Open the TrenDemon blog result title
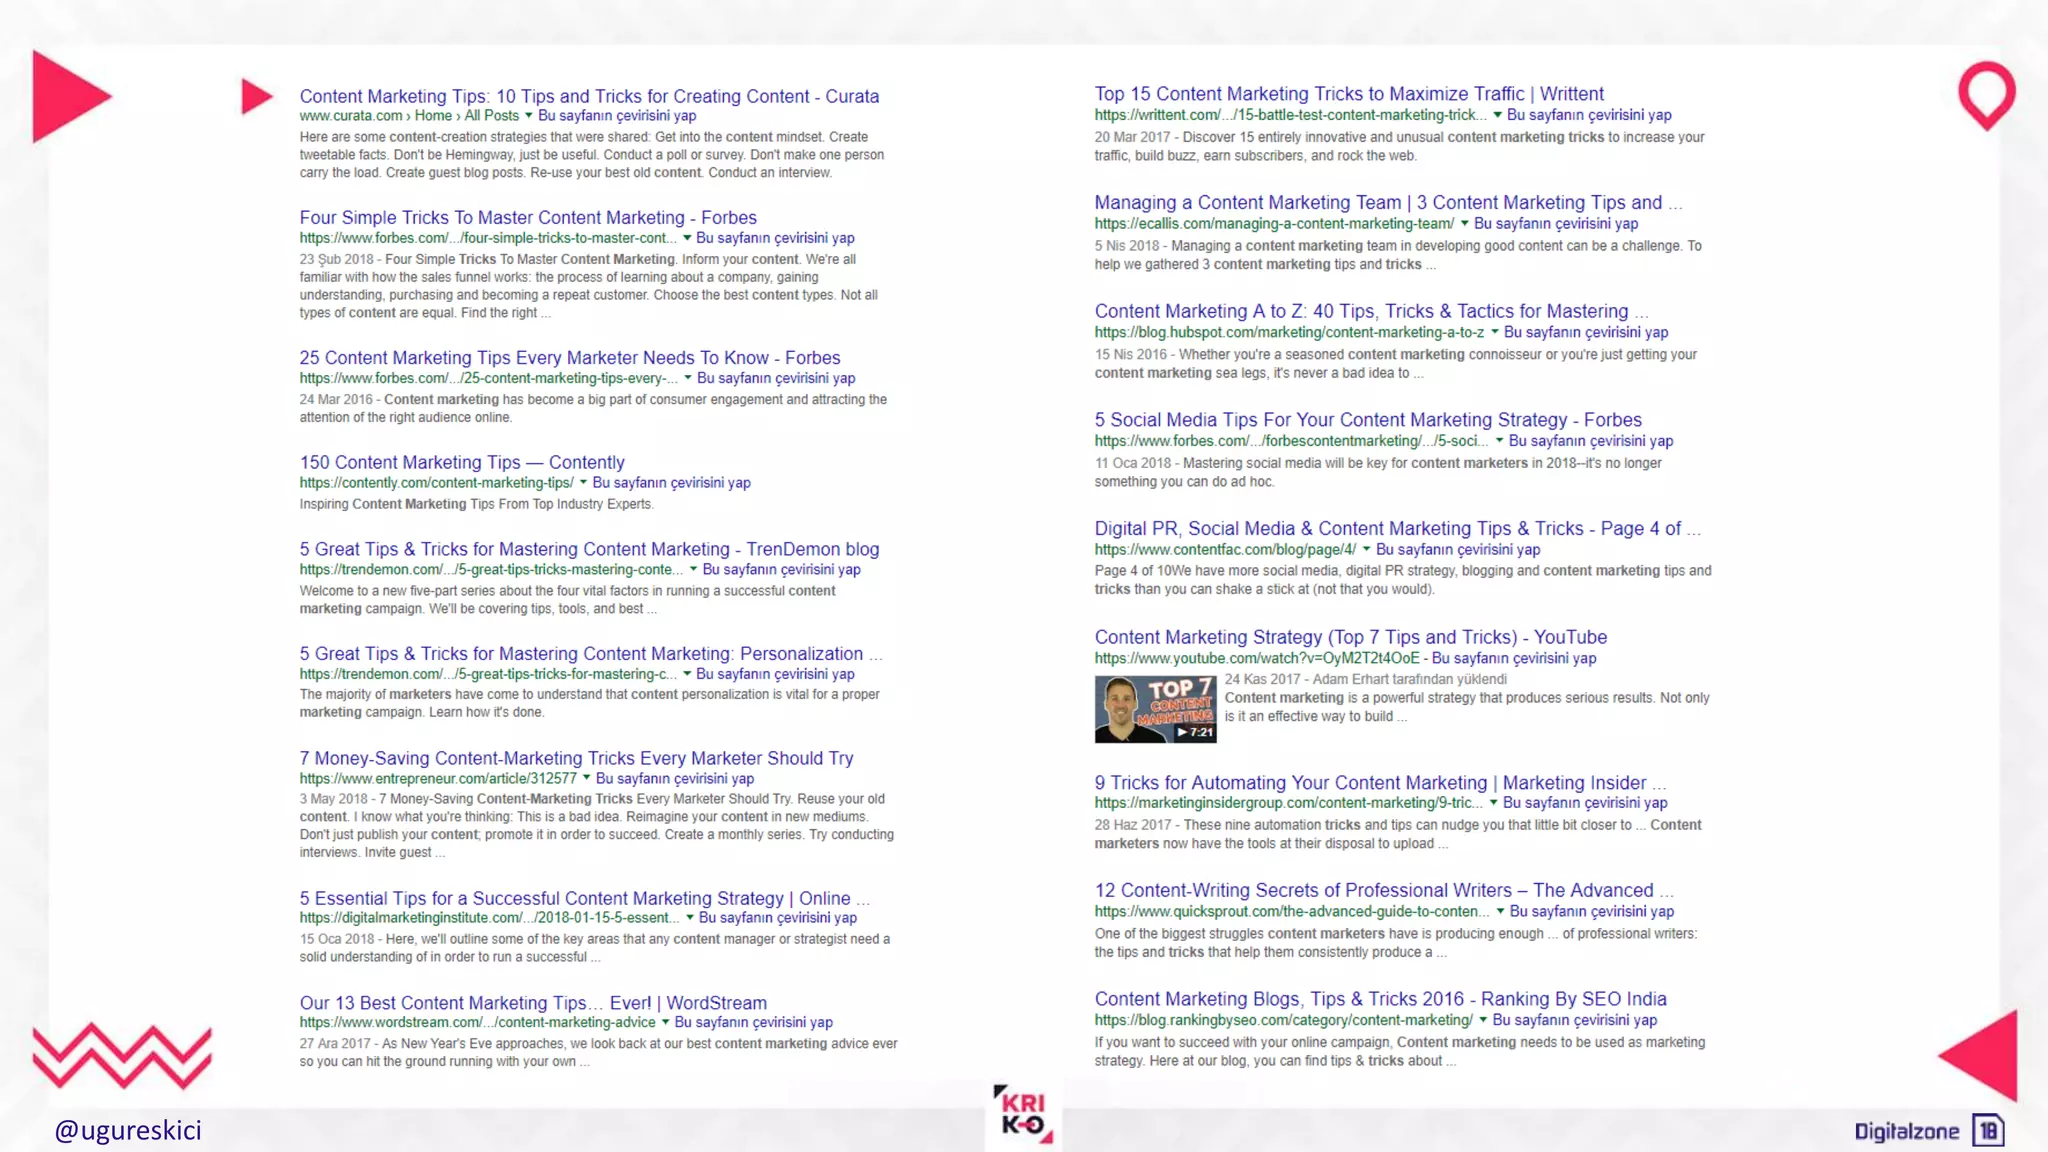2048x1152 pixels. [589, 549]
